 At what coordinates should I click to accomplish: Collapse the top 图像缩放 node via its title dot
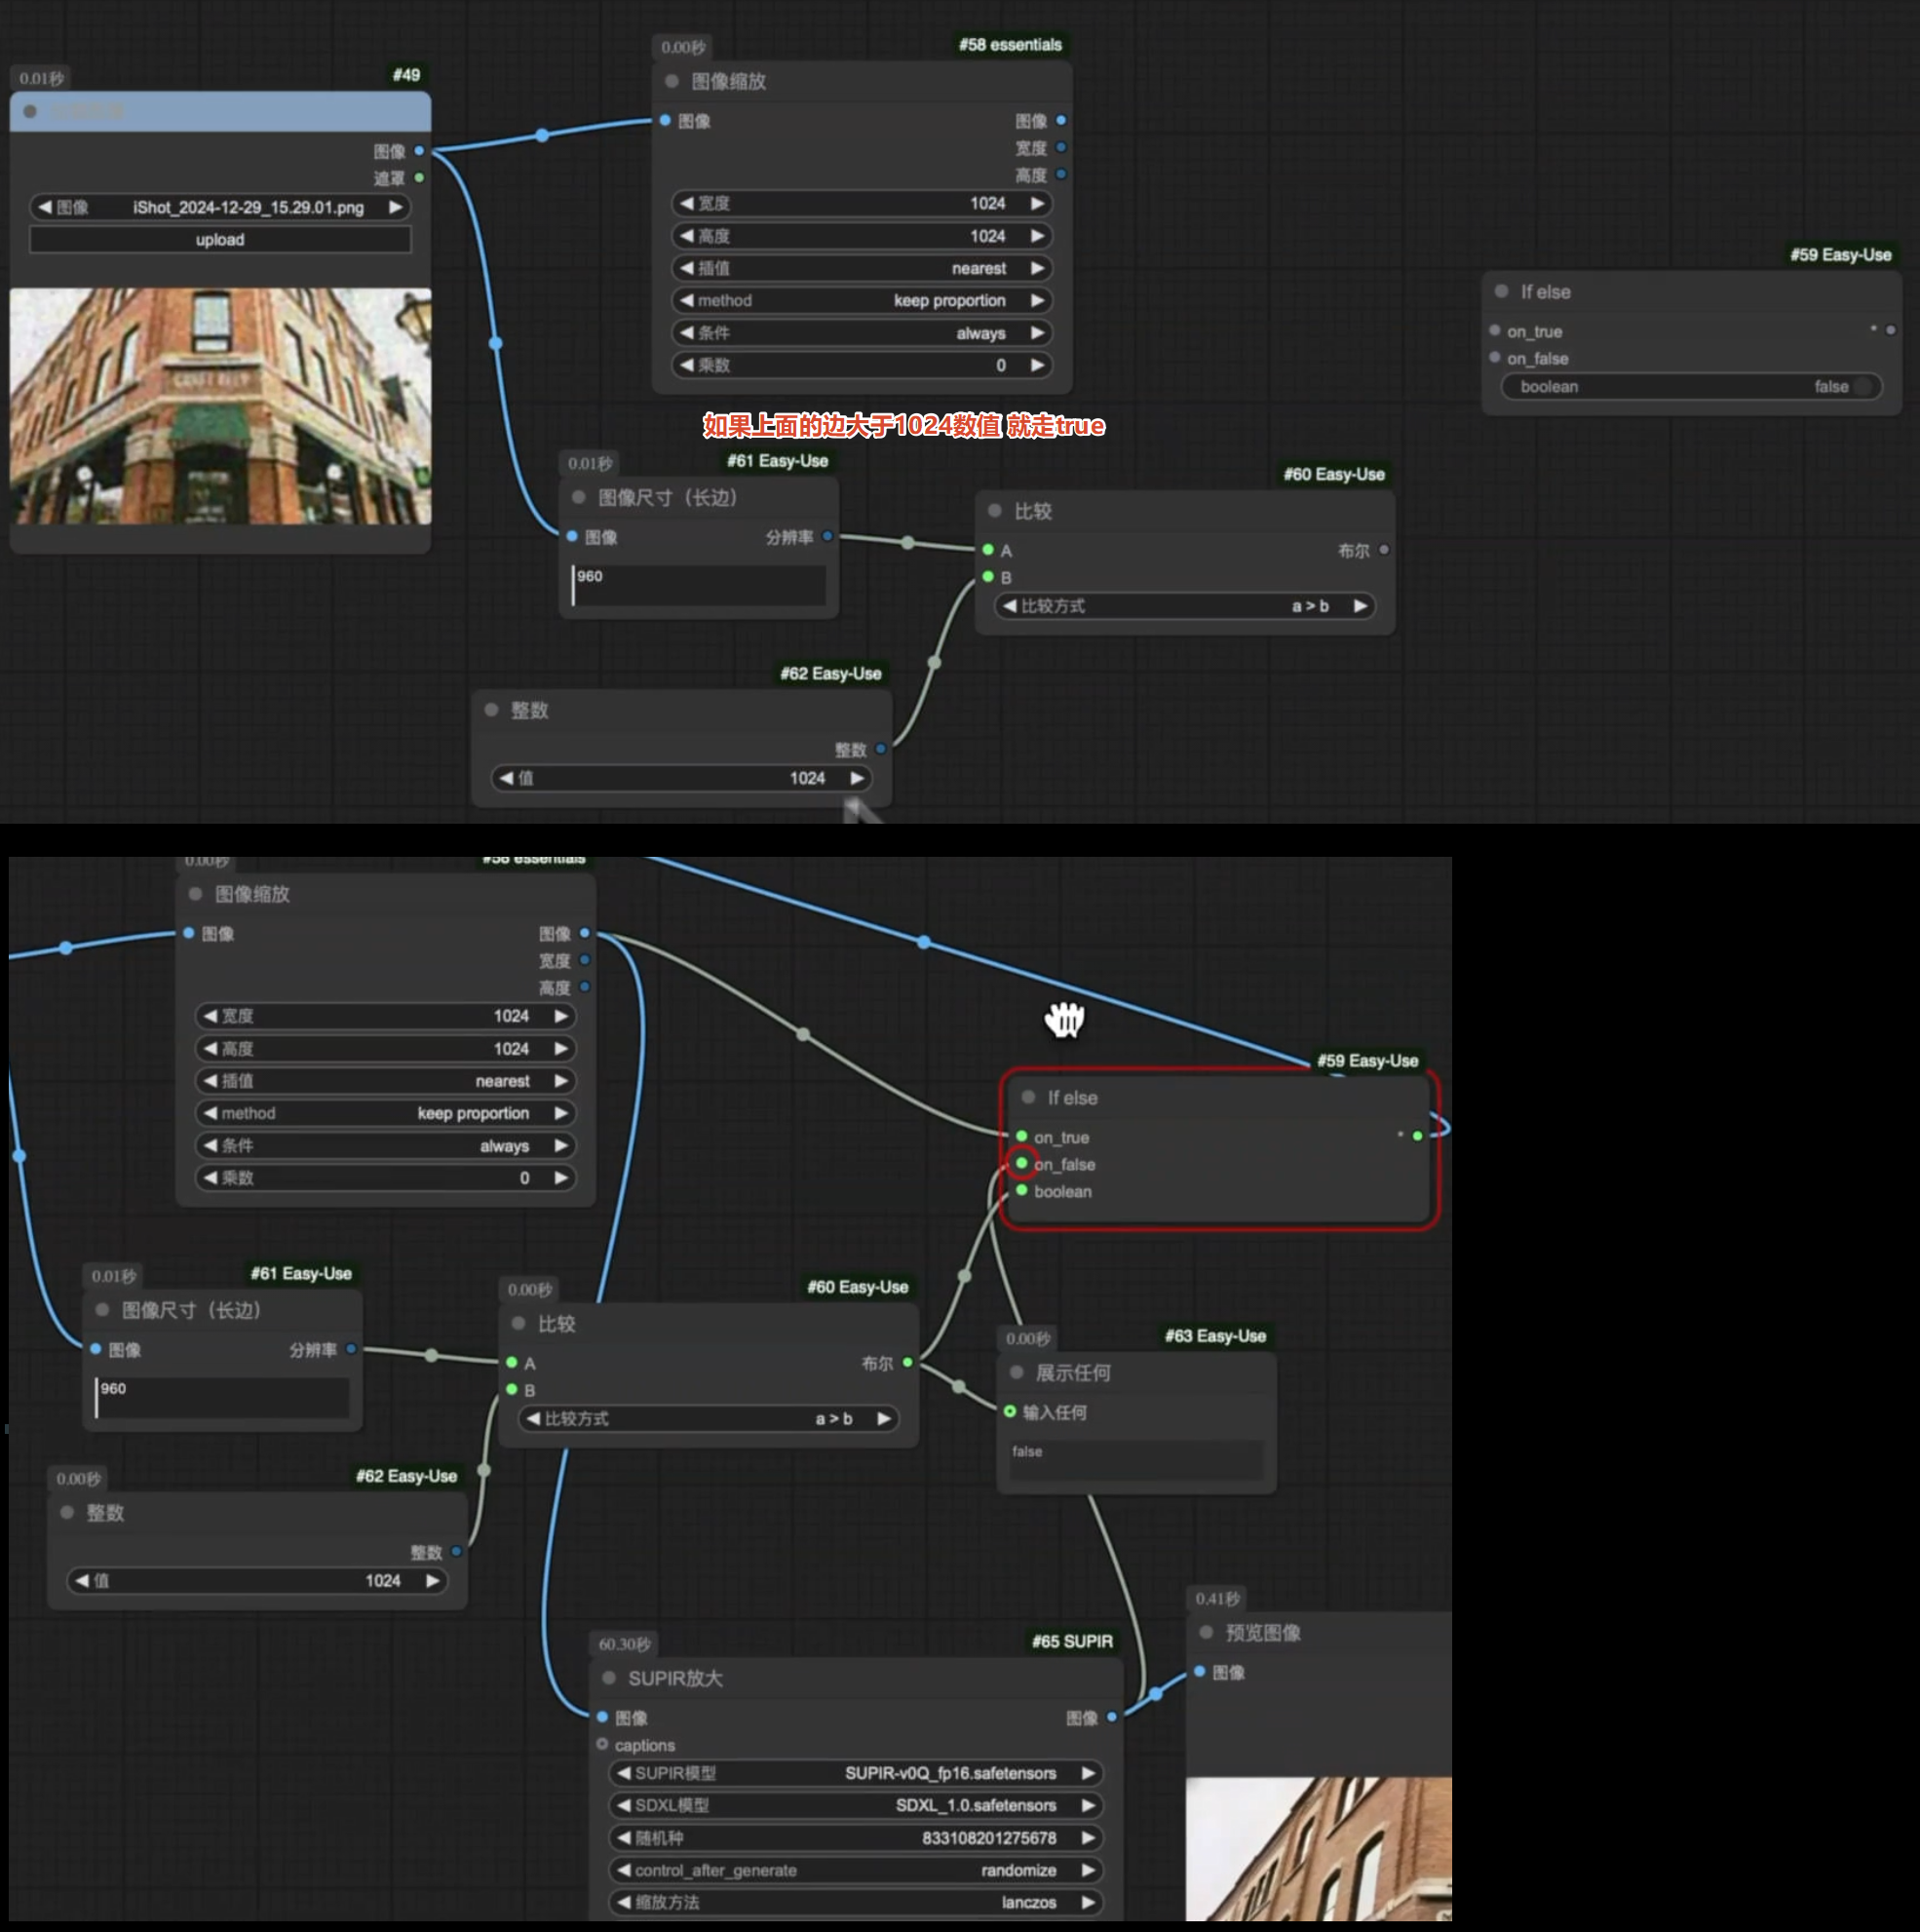click(672, 81)
